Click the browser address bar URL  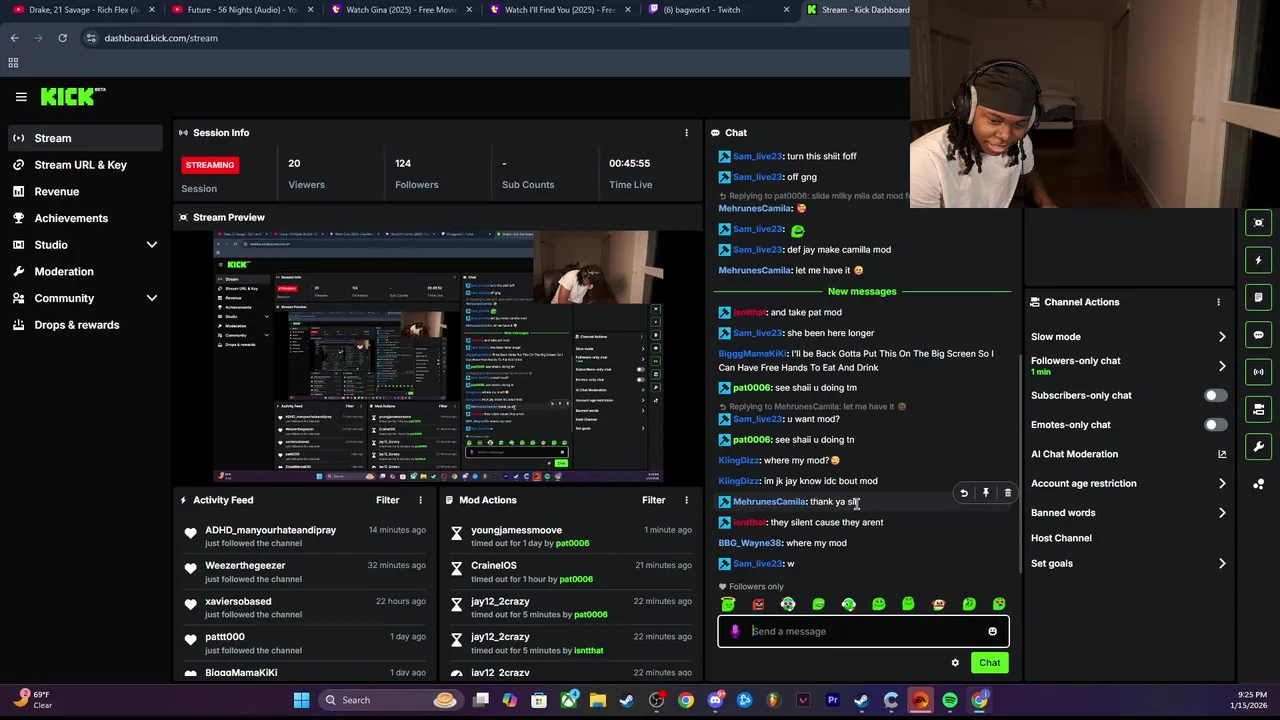pos(161,38)
